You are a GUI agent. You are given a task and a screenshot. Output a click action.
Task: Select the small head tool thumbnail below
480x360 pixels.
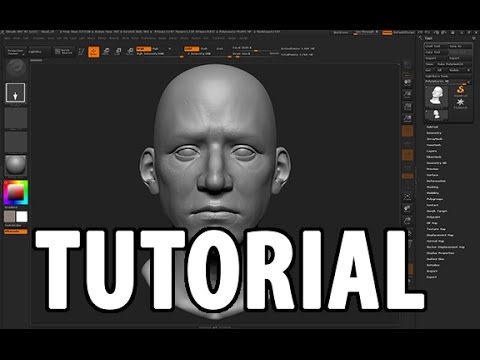coord(436,115)
